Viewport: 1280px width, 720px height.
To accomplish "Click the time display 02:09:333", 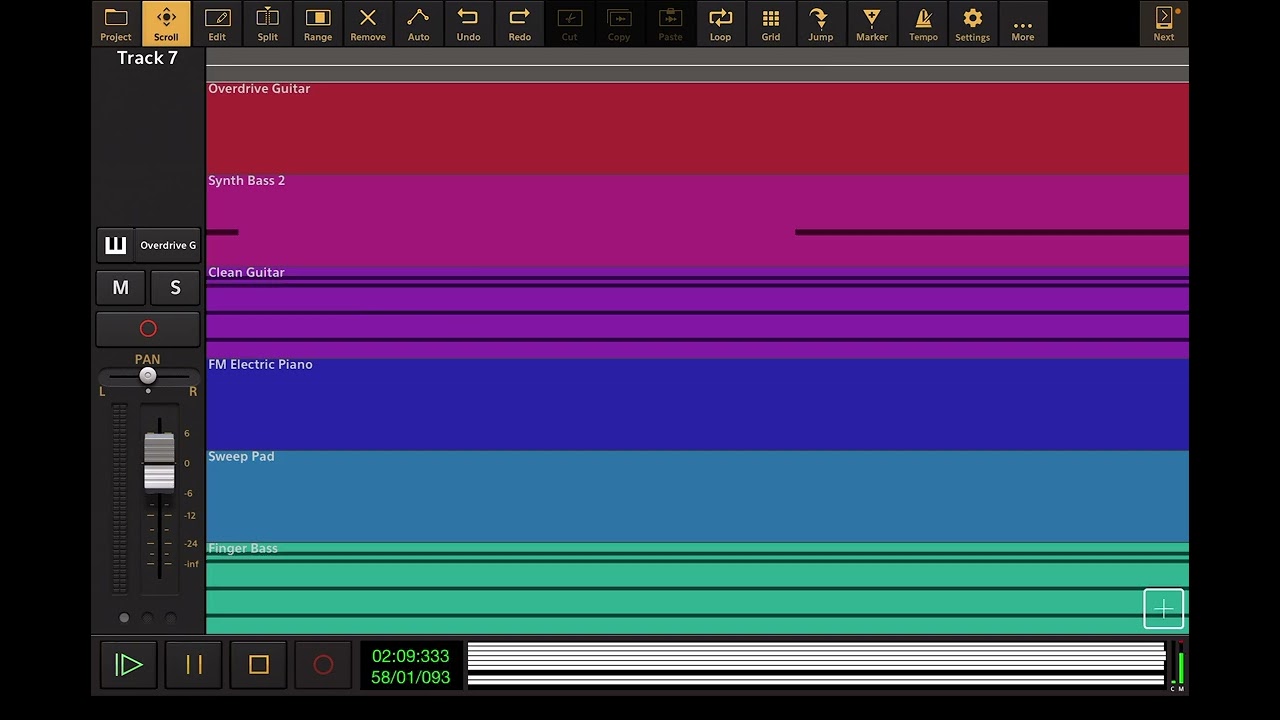I will (411, 656).
